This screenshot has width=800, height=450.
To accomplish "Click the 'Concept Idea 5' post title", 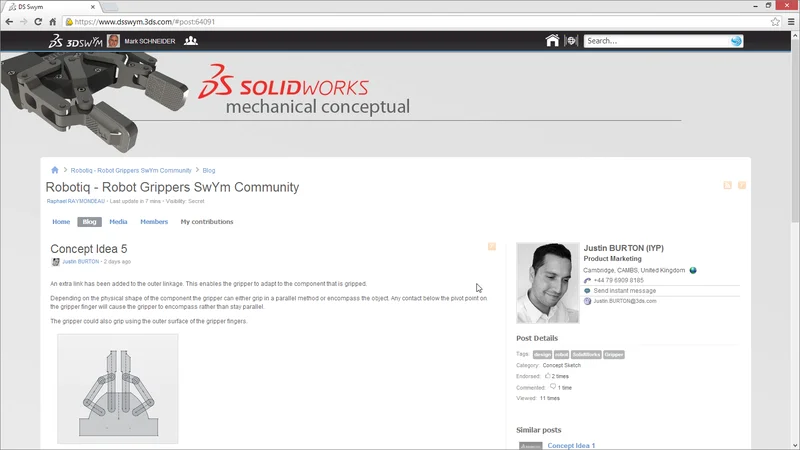I will tap(89, 249).
